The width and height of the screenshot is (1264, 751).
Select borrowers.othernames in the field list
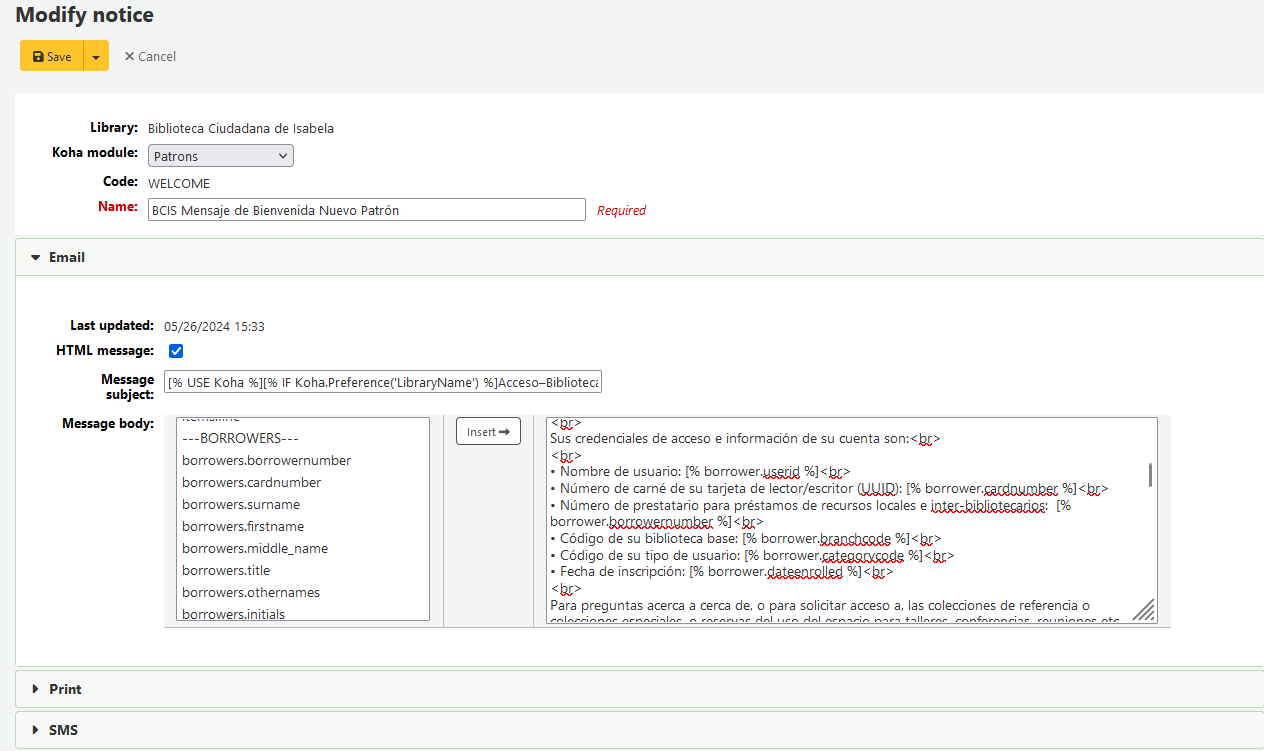pyautogui.click(x=250, y=592)
